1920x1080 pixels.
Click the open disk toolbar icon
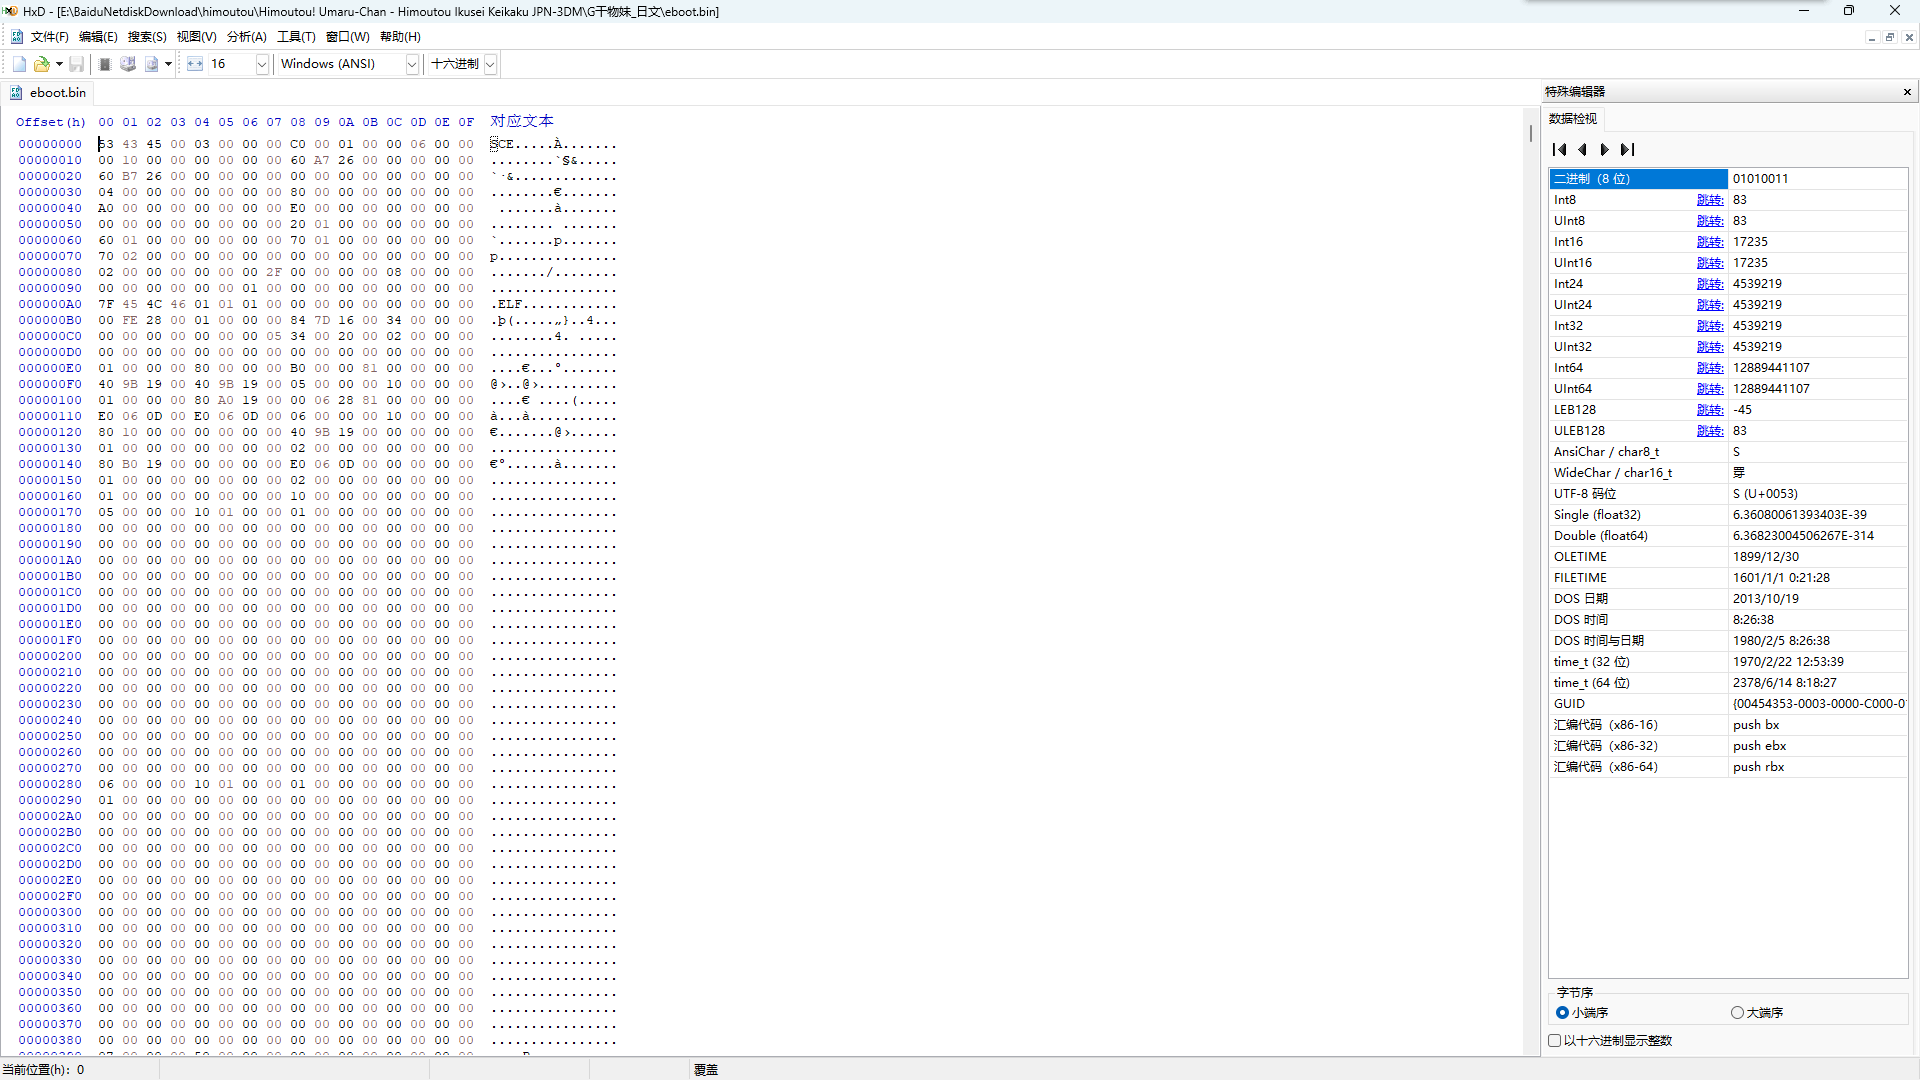(128, 63)
